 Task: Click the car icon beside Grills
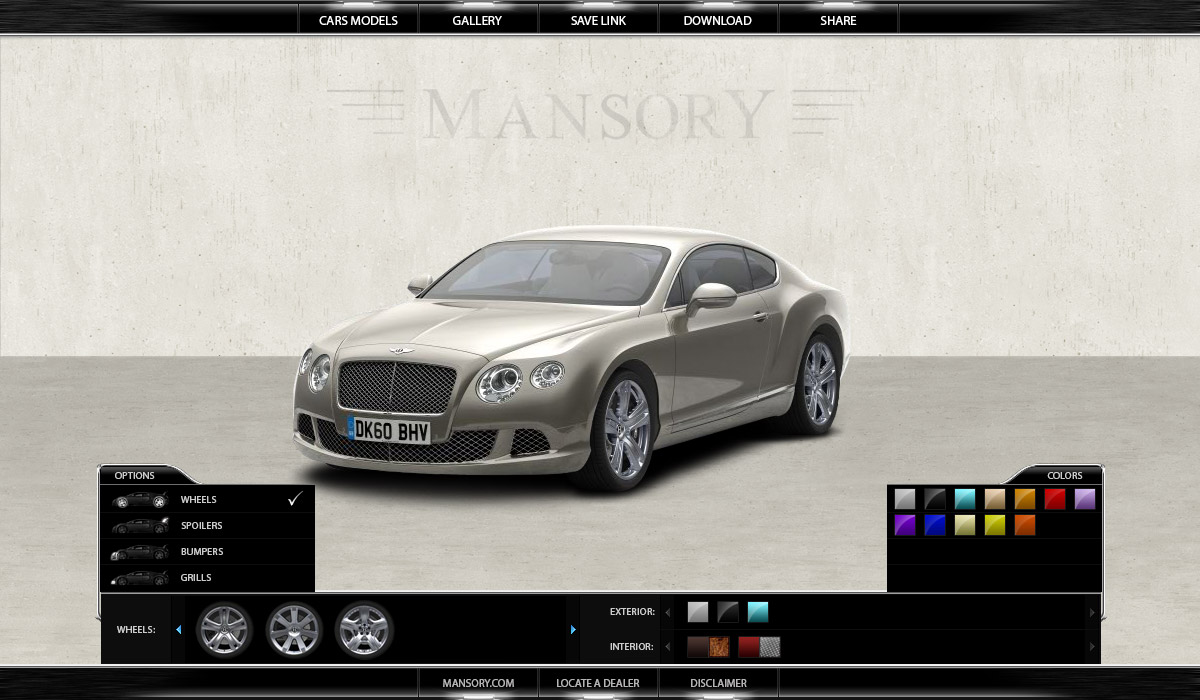click(x=139, y=577)
